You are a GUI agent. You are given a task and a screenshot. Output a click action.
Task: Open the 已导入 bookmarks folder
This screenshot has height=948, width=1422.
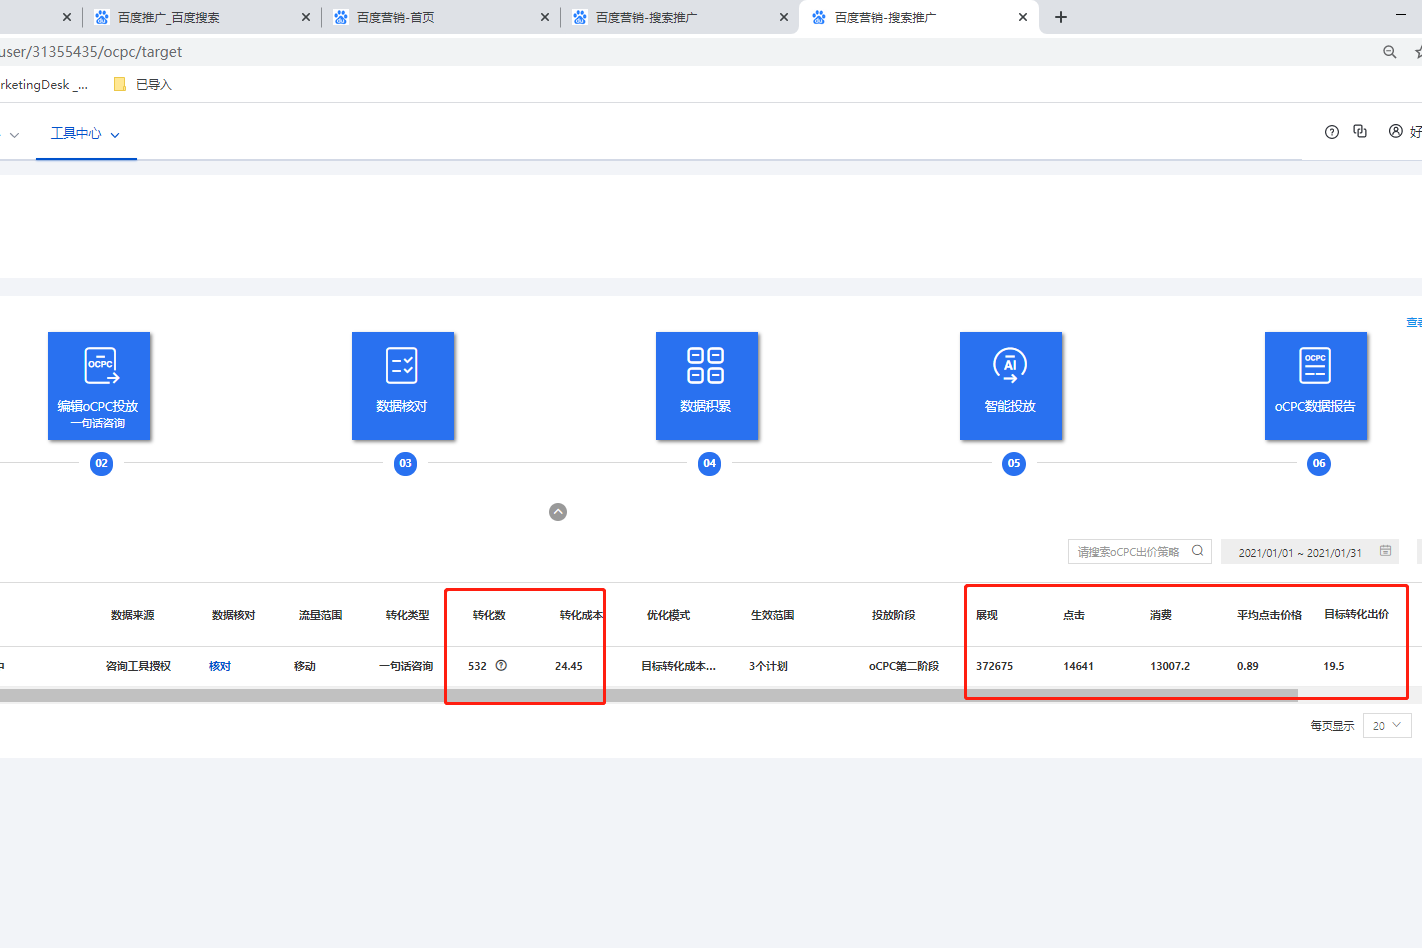pyautogui.click(x=143, y=85)
